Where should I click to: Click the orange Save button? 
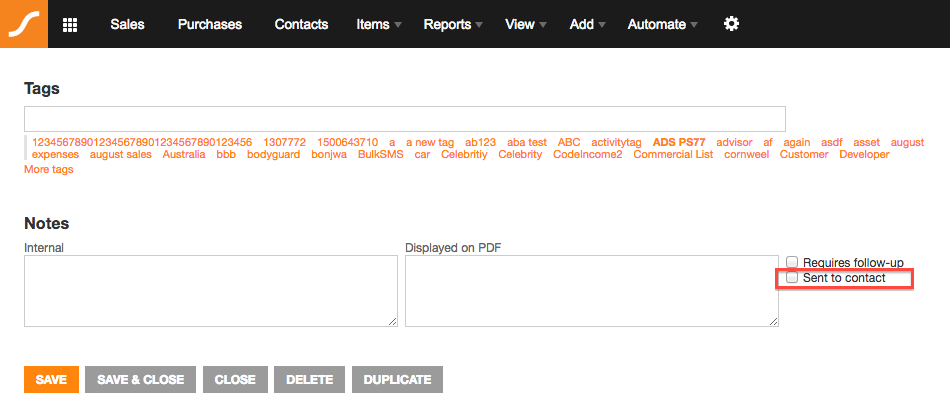pos(51,380)
